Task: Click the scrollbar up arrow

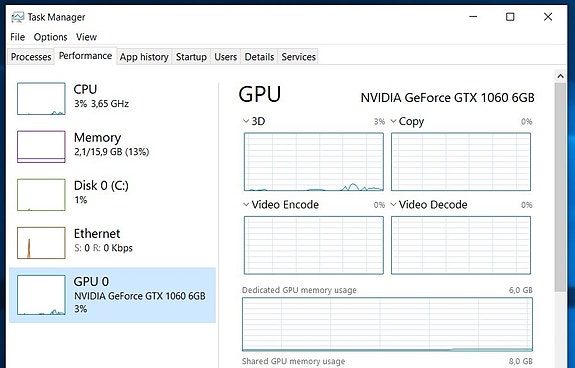Action: (x=560, y=76)
